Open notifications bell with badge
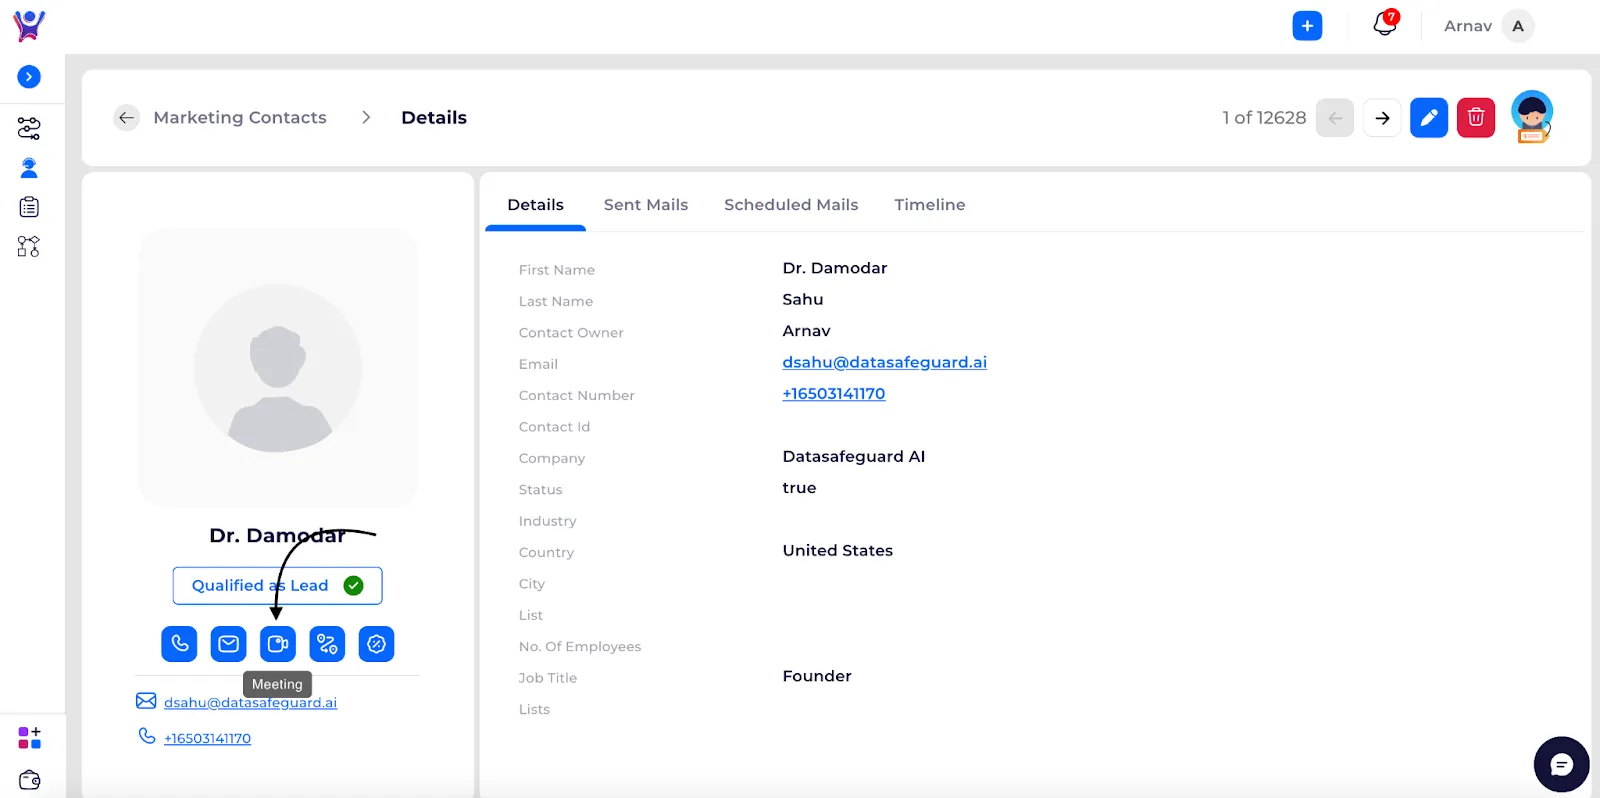 coord(1385,24)
